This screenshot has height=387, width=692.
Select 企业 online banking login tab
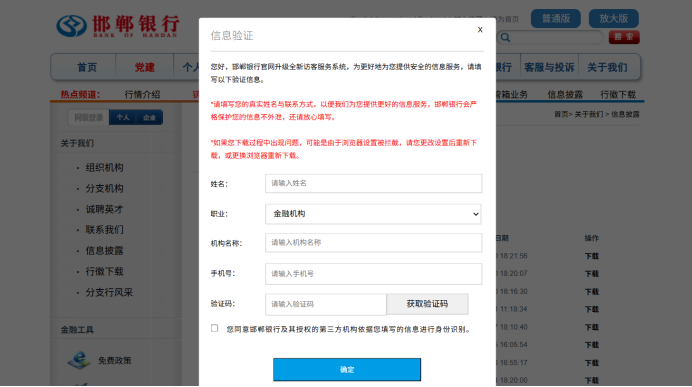pos(149,117)
